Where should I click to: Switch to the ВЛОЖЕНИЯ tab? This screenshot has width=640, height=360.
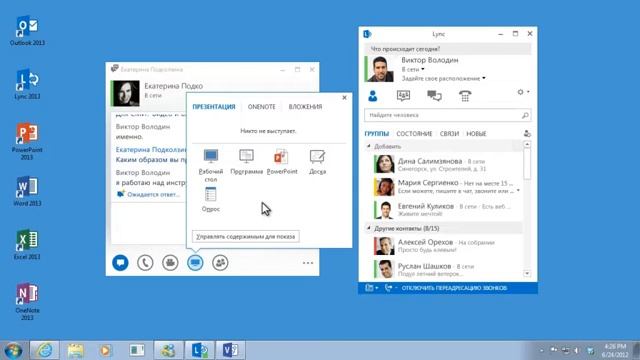click(305, 107)
